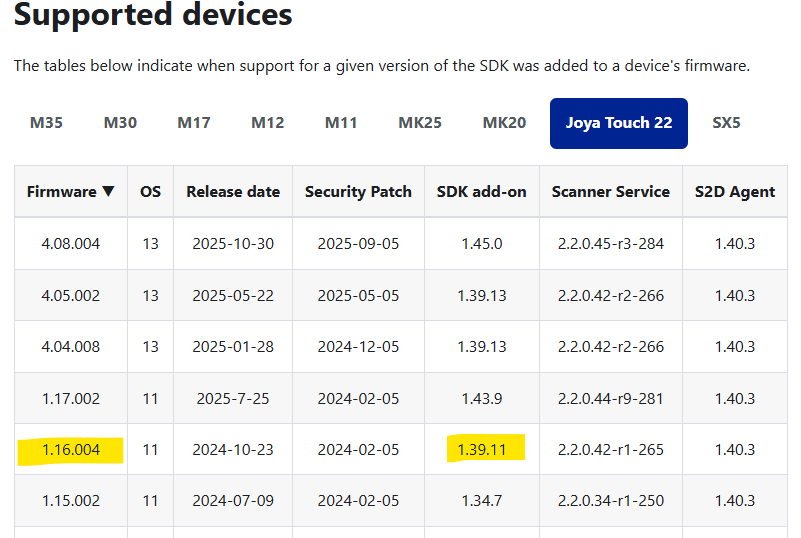
Task: Open the M30 device tab
Action: pos(120,123)
